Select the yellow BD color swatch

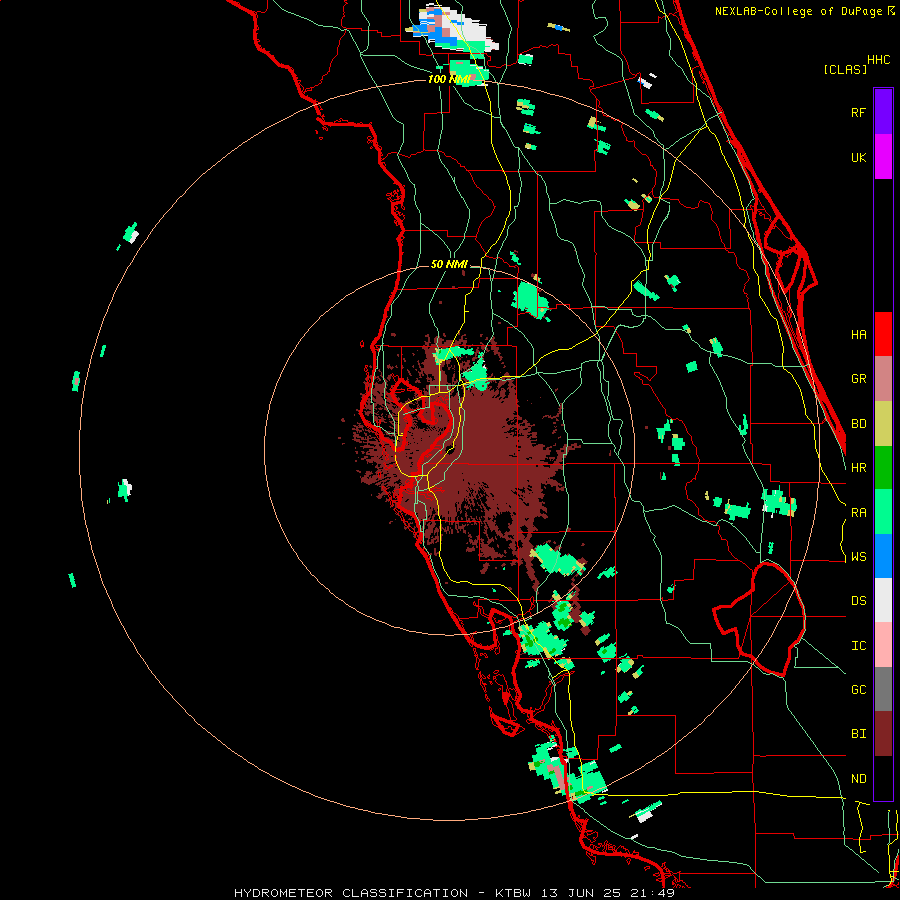(x=883, y=424)
